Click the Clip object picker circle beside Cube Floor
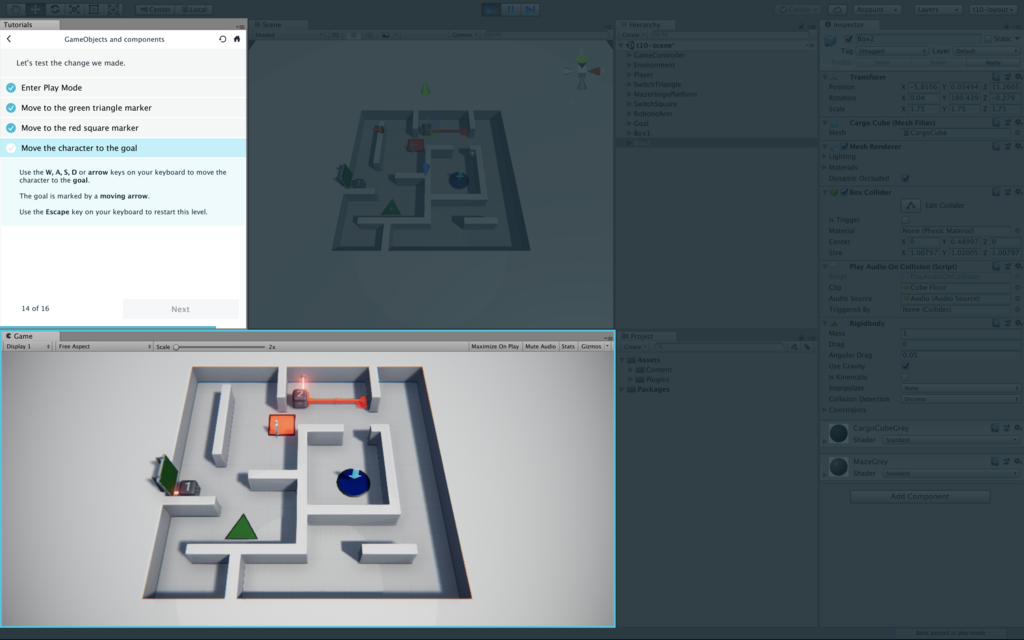 (1017, 287)
